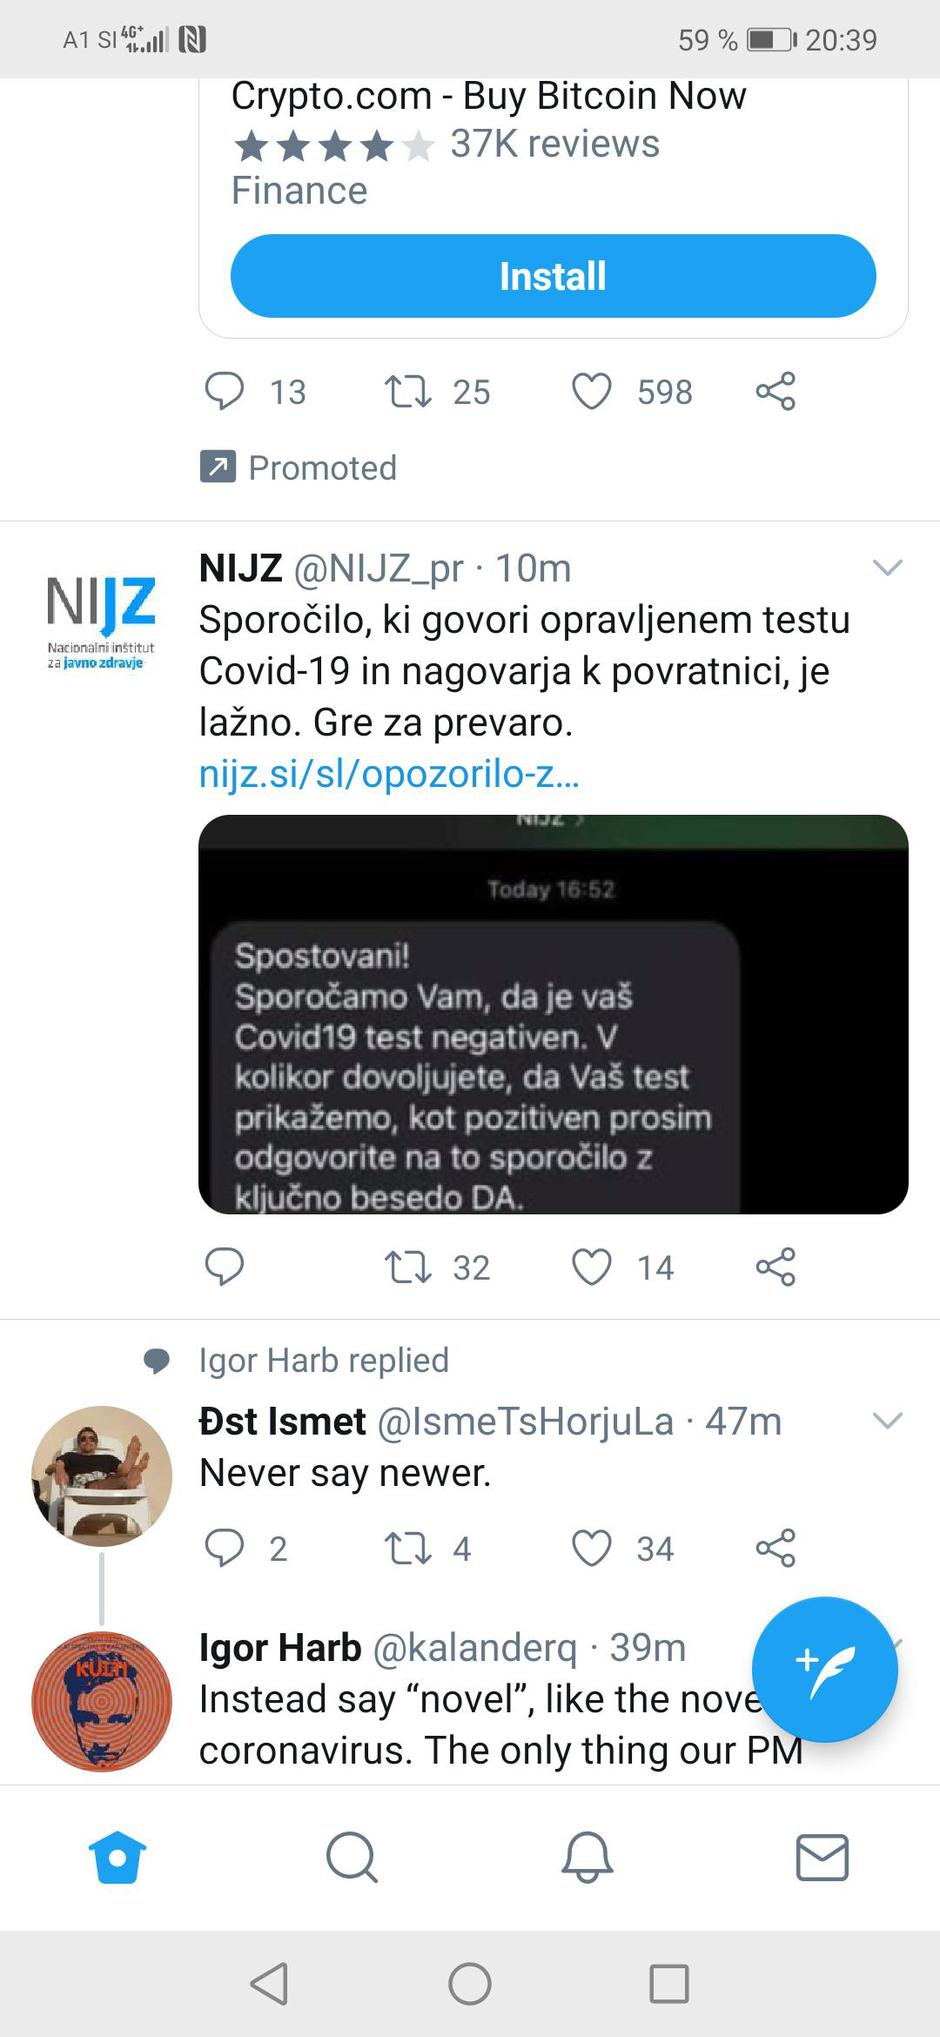Screen dimensions: 940x2037
Task: Like Đst Ismet's "Never say newer" tweet
Action: click(x=591, y=1548)
